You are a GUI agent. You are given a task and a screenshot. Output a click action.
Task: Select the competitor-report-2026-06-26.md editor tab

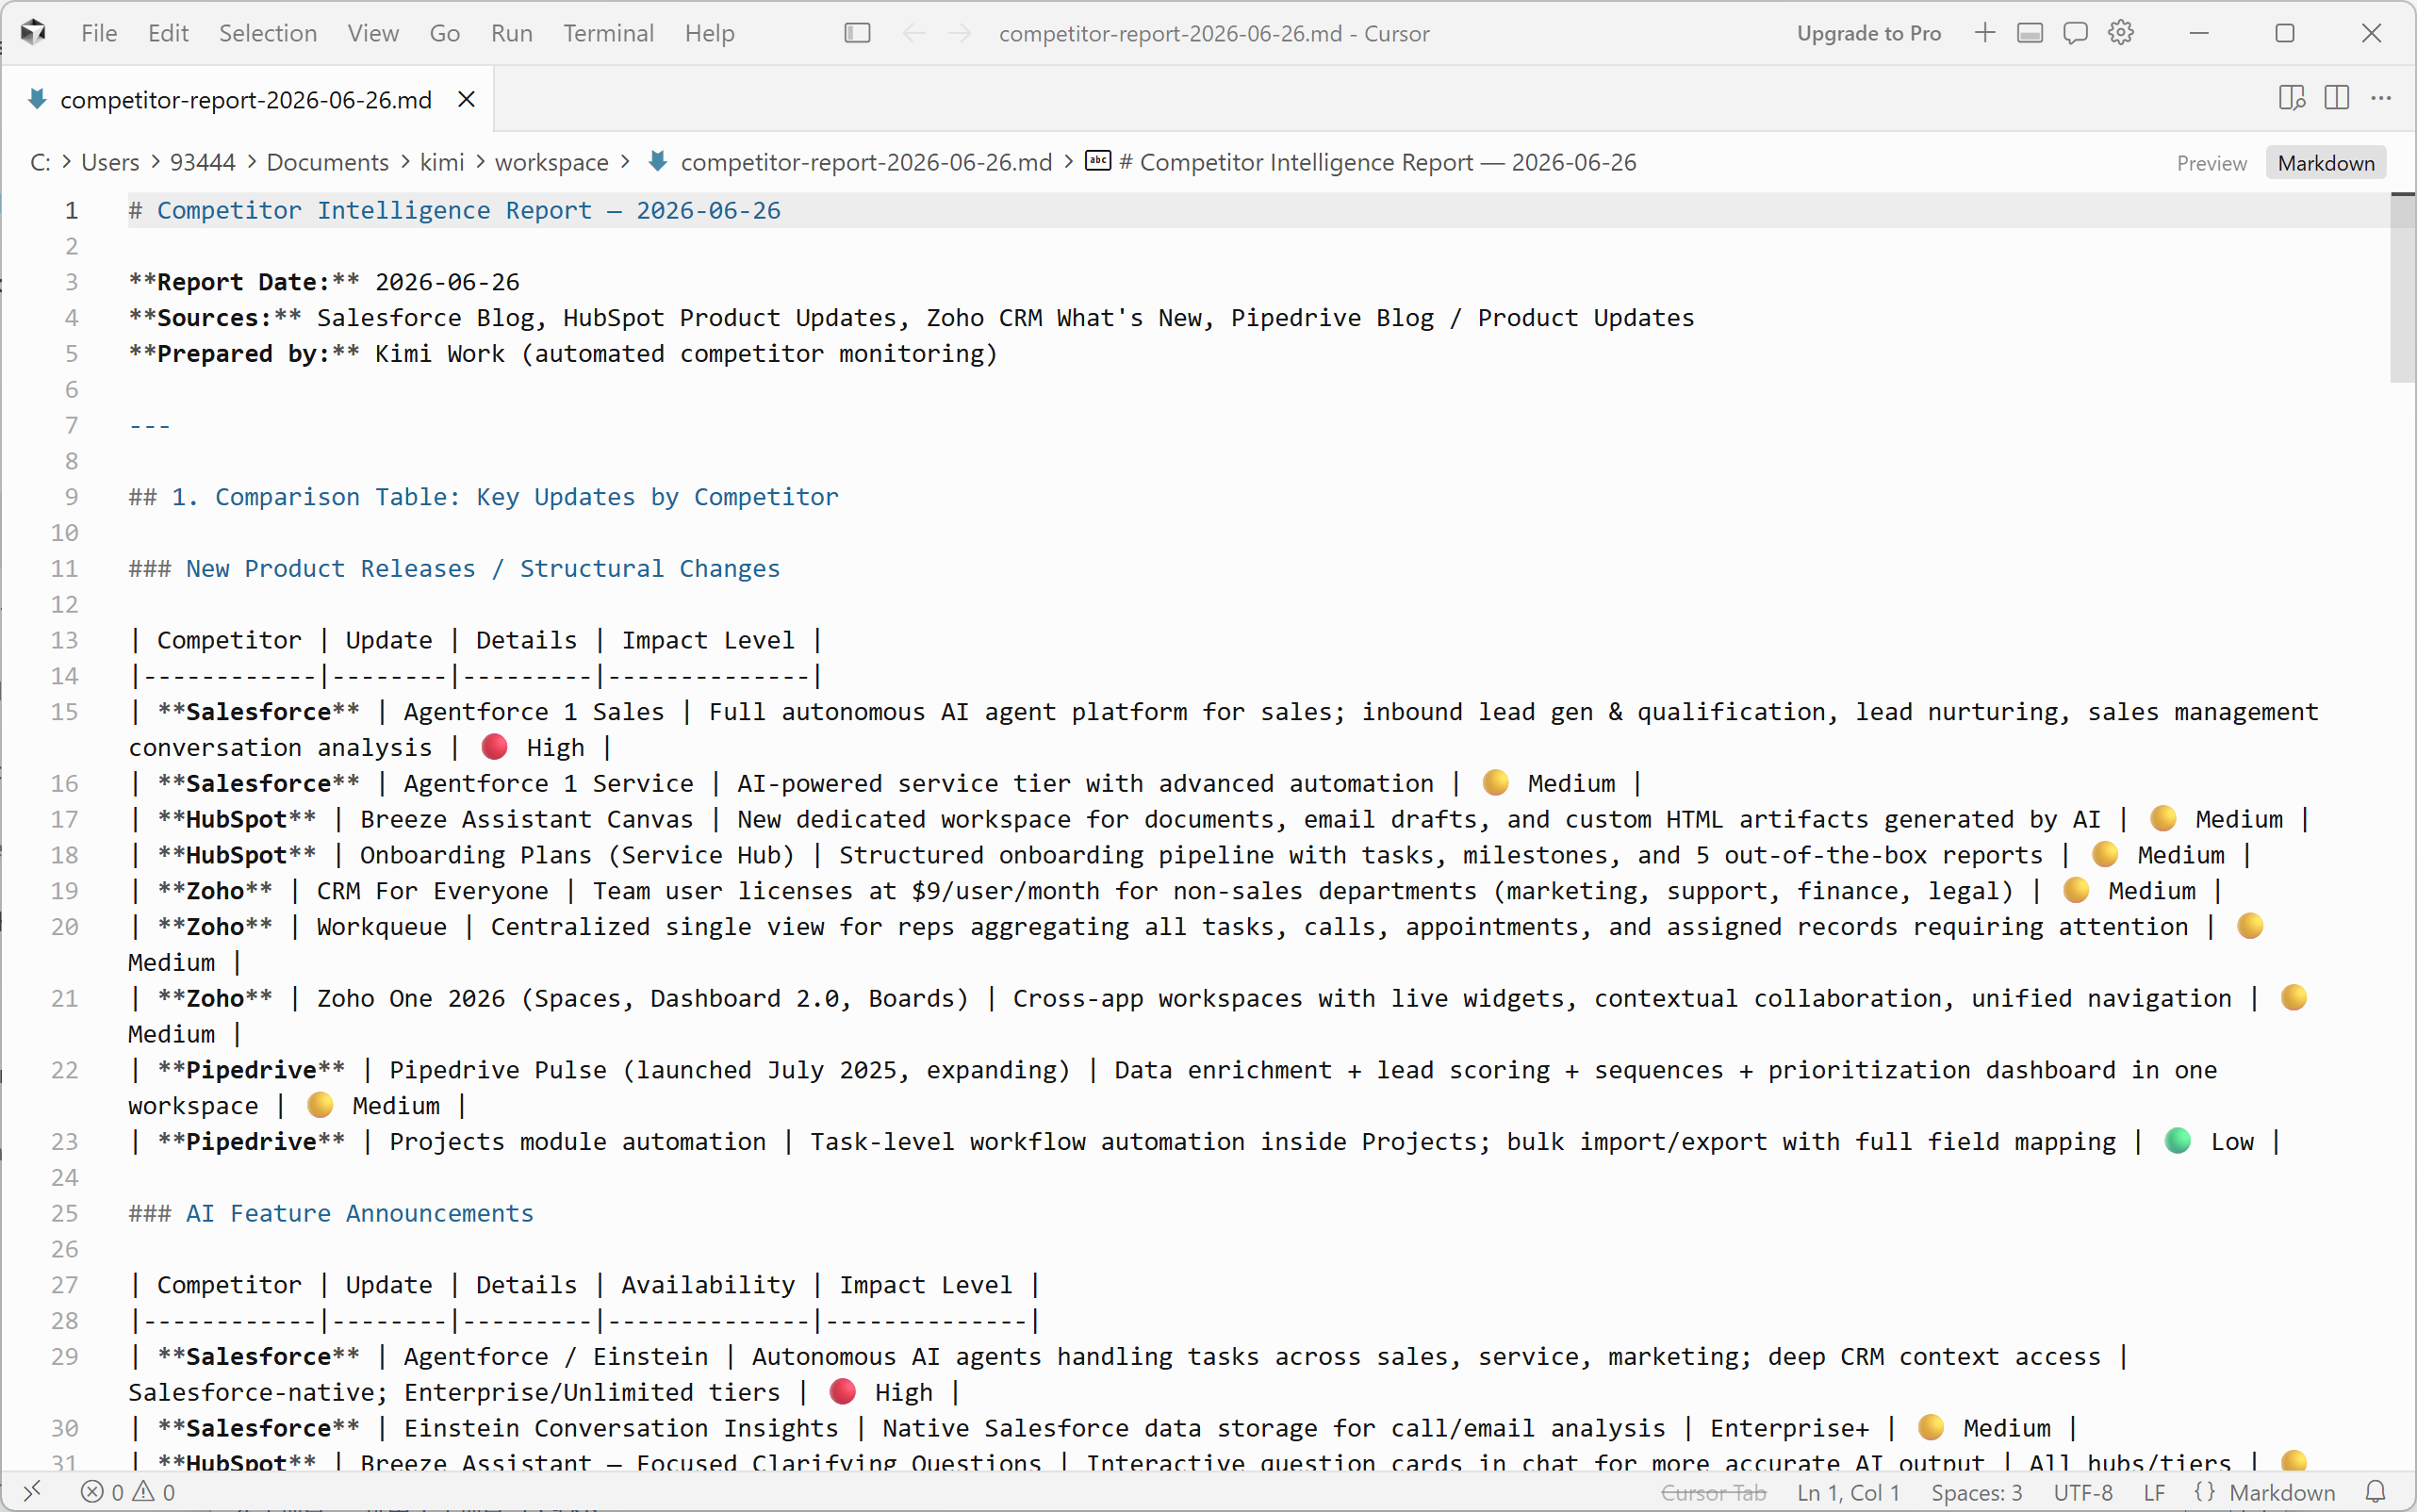coord(247,99)
